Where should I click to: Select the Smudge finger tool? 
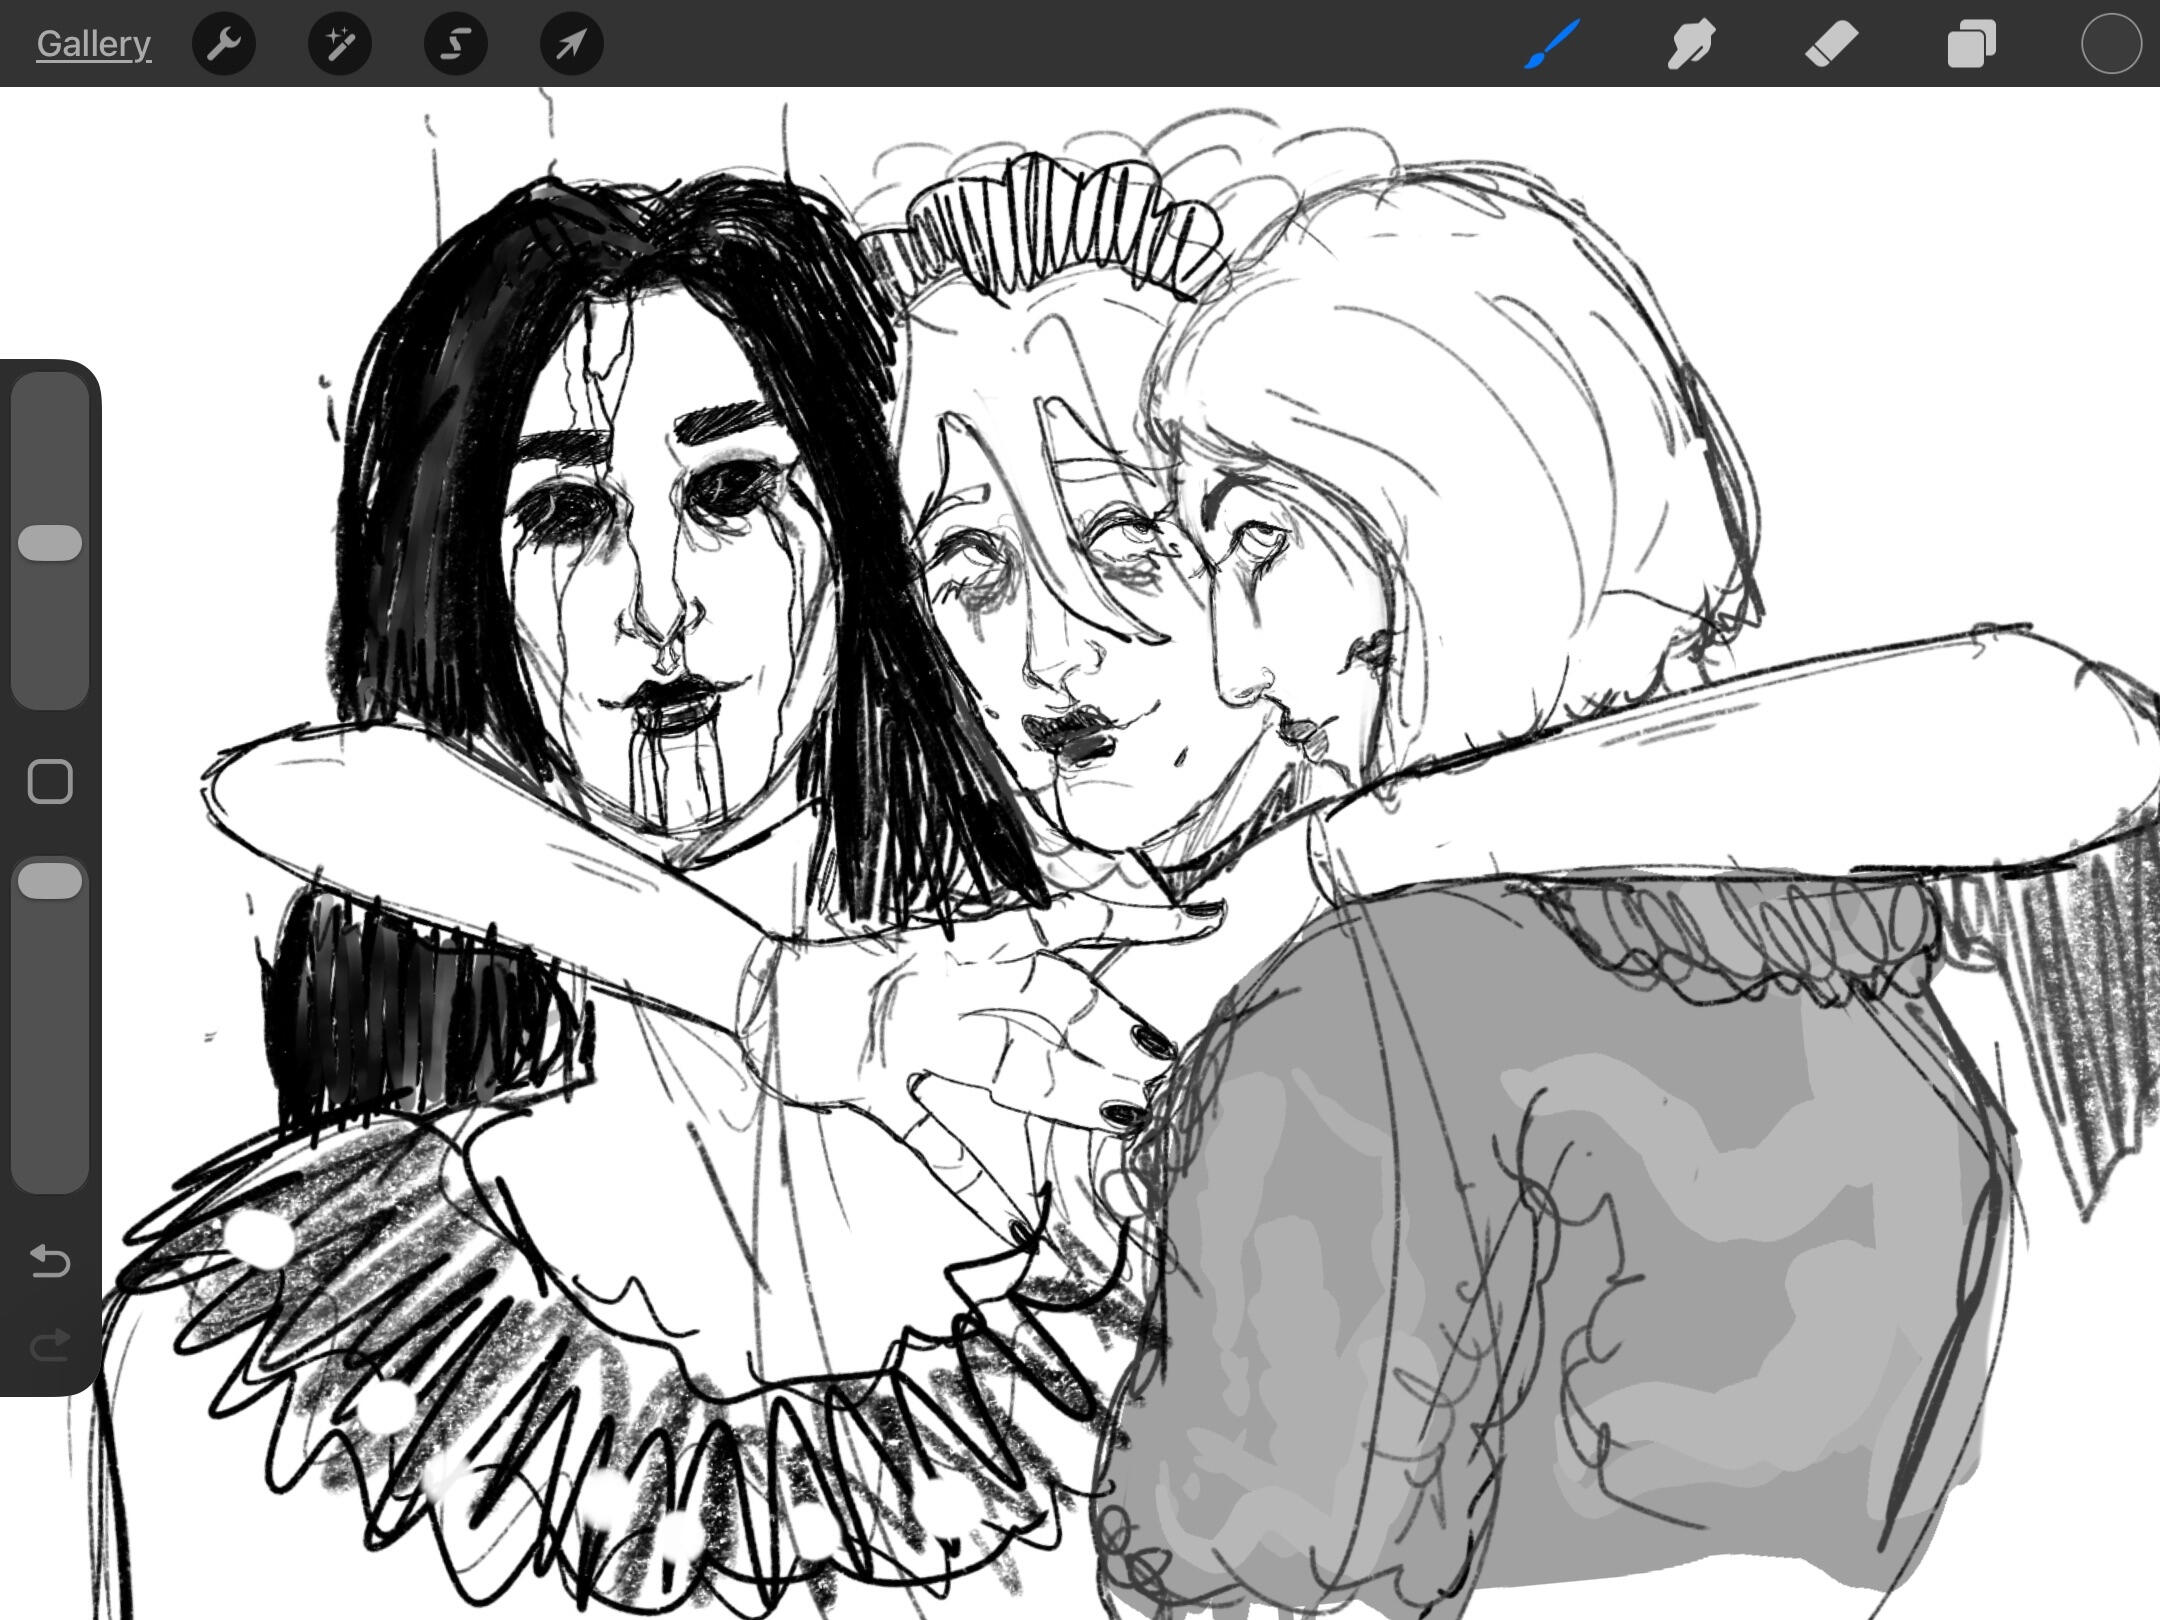point(1691,44)
